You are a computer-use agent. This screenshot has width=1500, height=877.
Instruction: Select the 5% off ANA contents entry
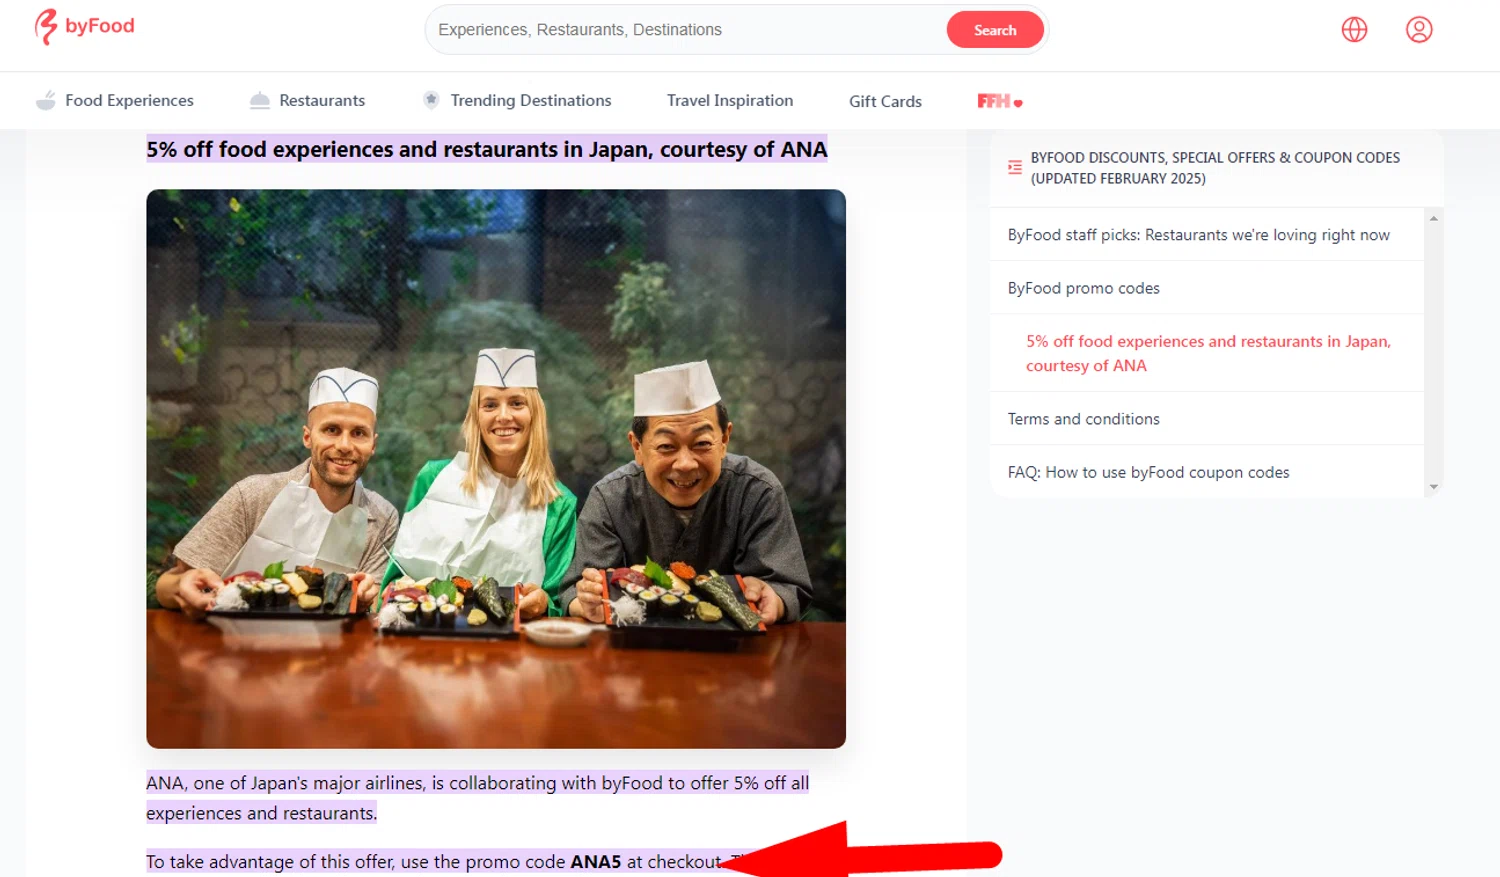point(1208,353)
